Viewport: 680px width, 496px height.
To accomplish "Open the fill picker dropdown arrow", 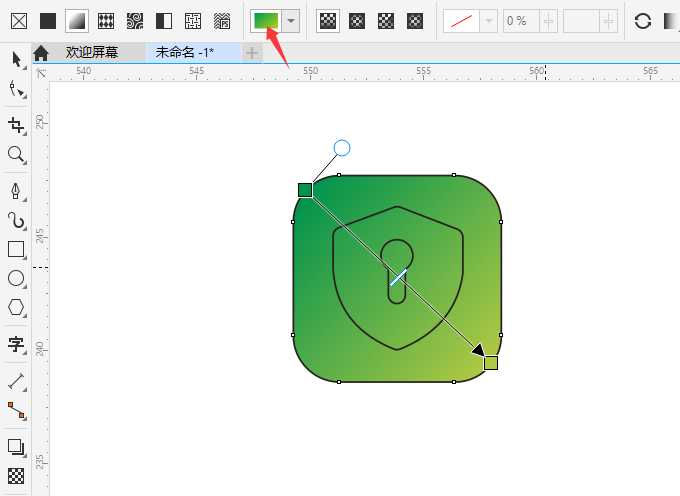I will coord(291,20).
